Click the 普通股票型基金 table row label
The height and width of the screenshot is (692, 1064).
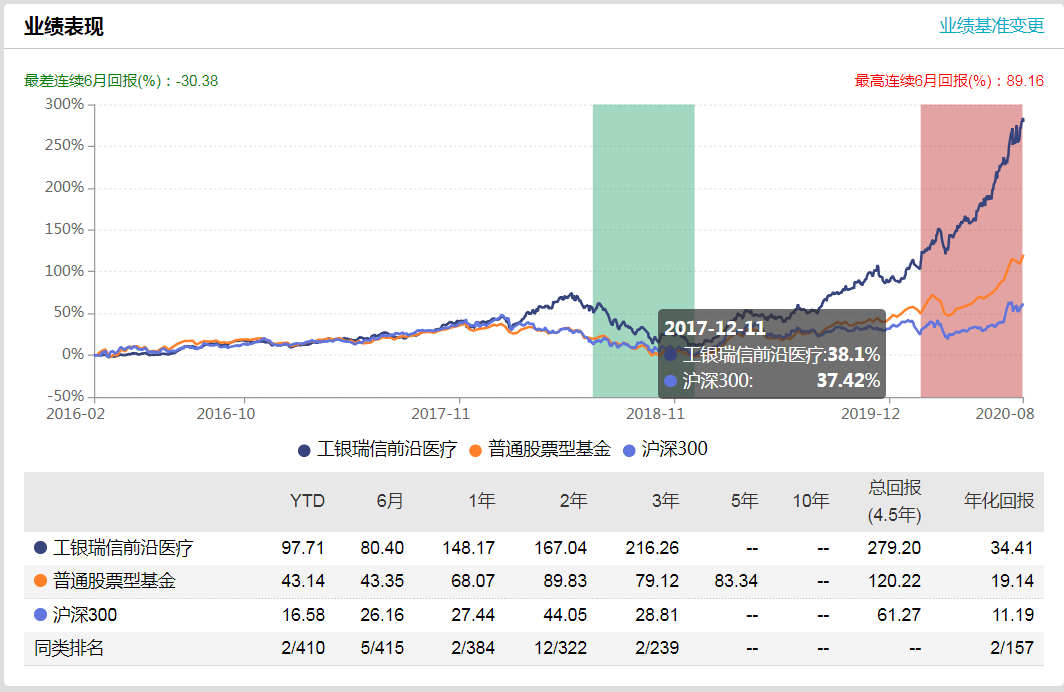pyautogui.click(x=115, y=581)
